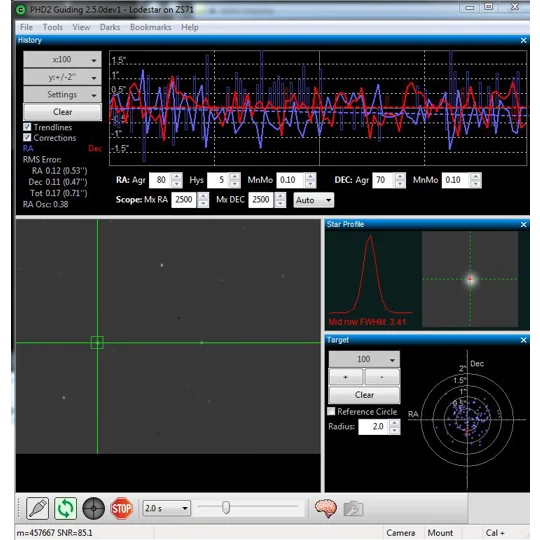Image resolution: width=540 pixels, height=540 pixels.
Task: Click the DEC Agr value field
Action: [383, 180]
